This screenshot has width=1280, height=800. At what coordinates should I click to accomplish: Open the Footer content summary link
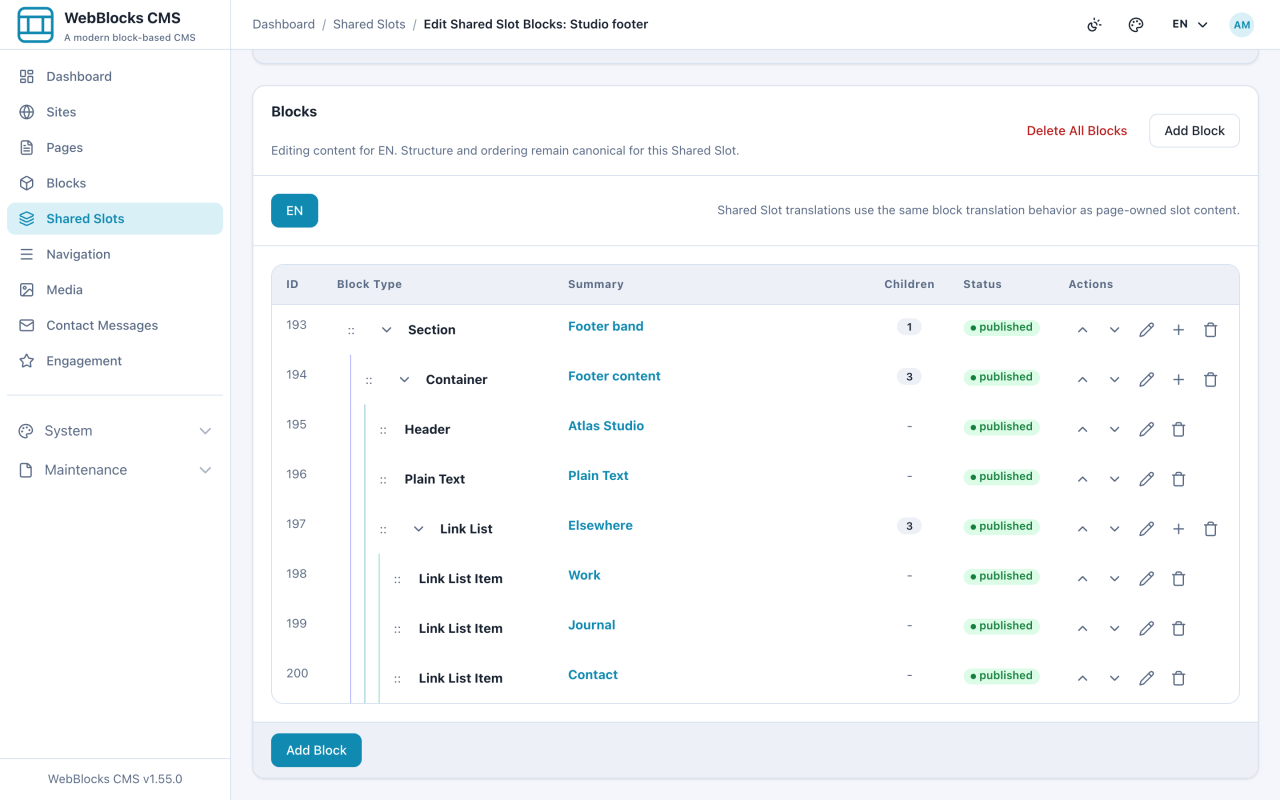tap(614, 376)
